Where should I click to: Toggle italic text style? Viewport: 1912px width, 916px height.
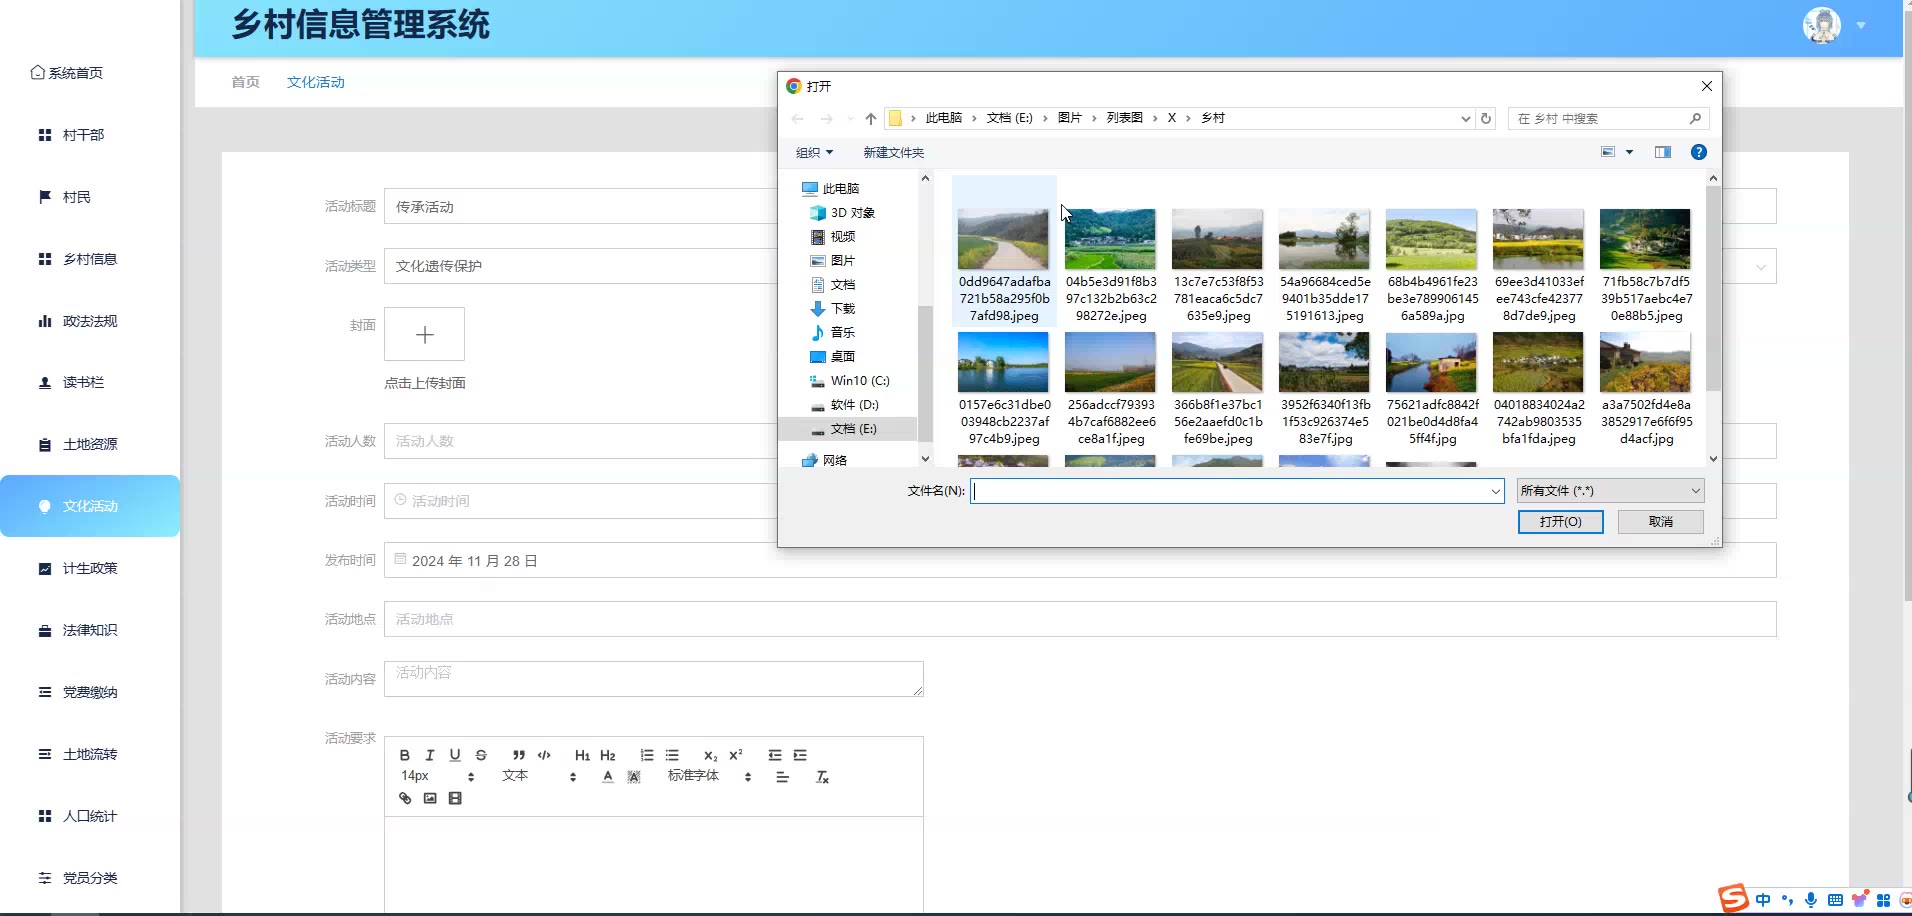[430, 755]
